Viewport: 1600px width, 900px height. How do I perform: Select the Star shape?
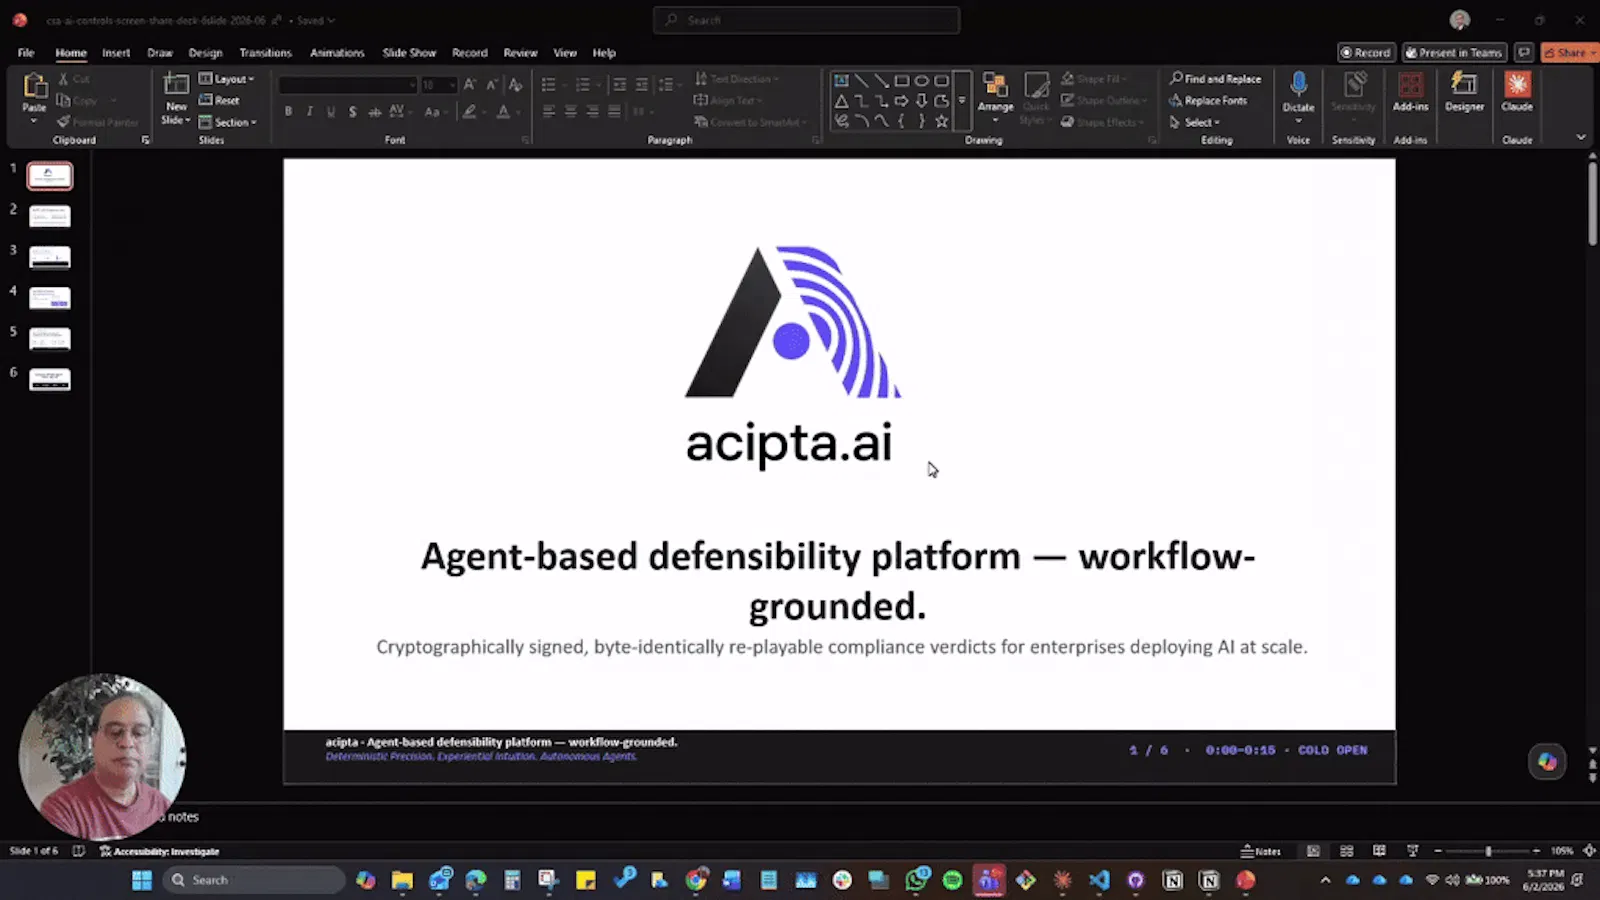941,121
